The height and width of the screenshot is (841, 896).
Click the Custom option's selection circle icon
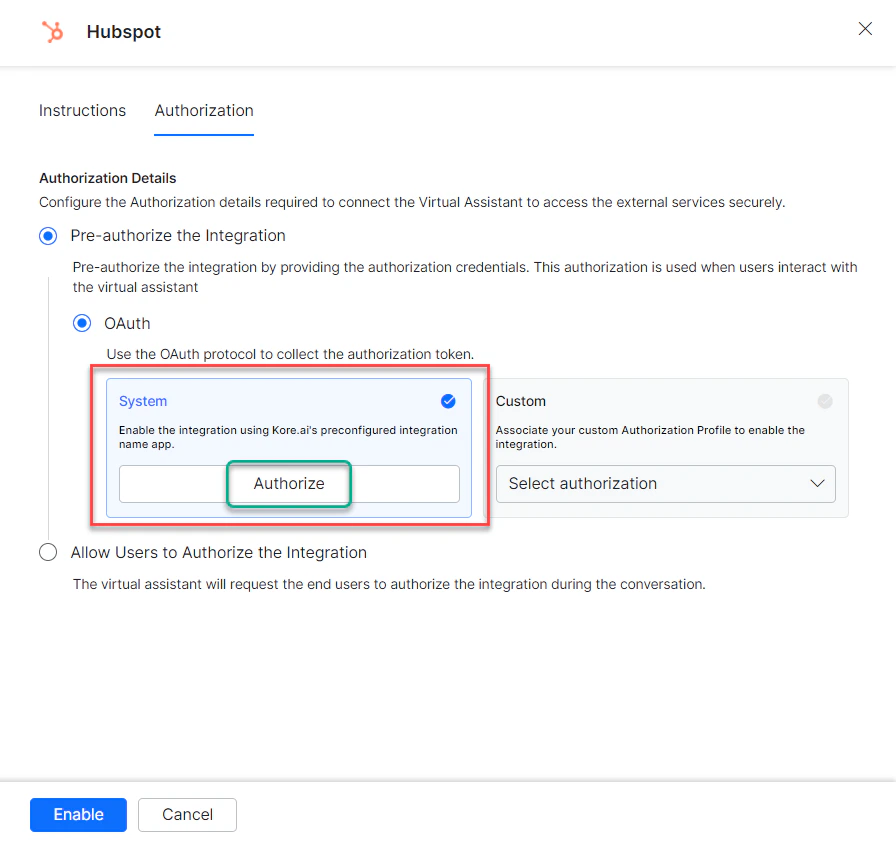(x=825, y=401)
